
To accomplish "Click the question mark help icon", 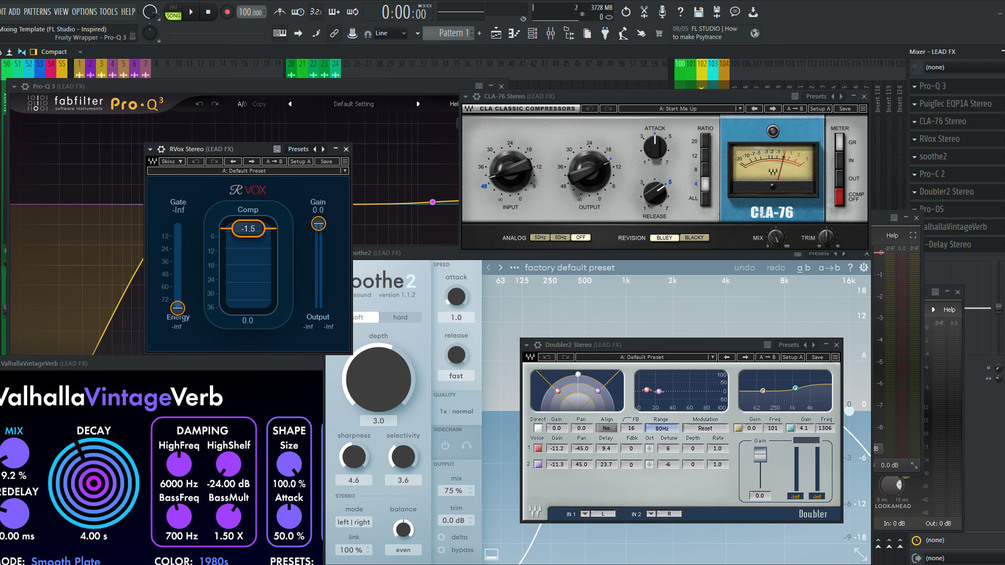I will (680, 12).
